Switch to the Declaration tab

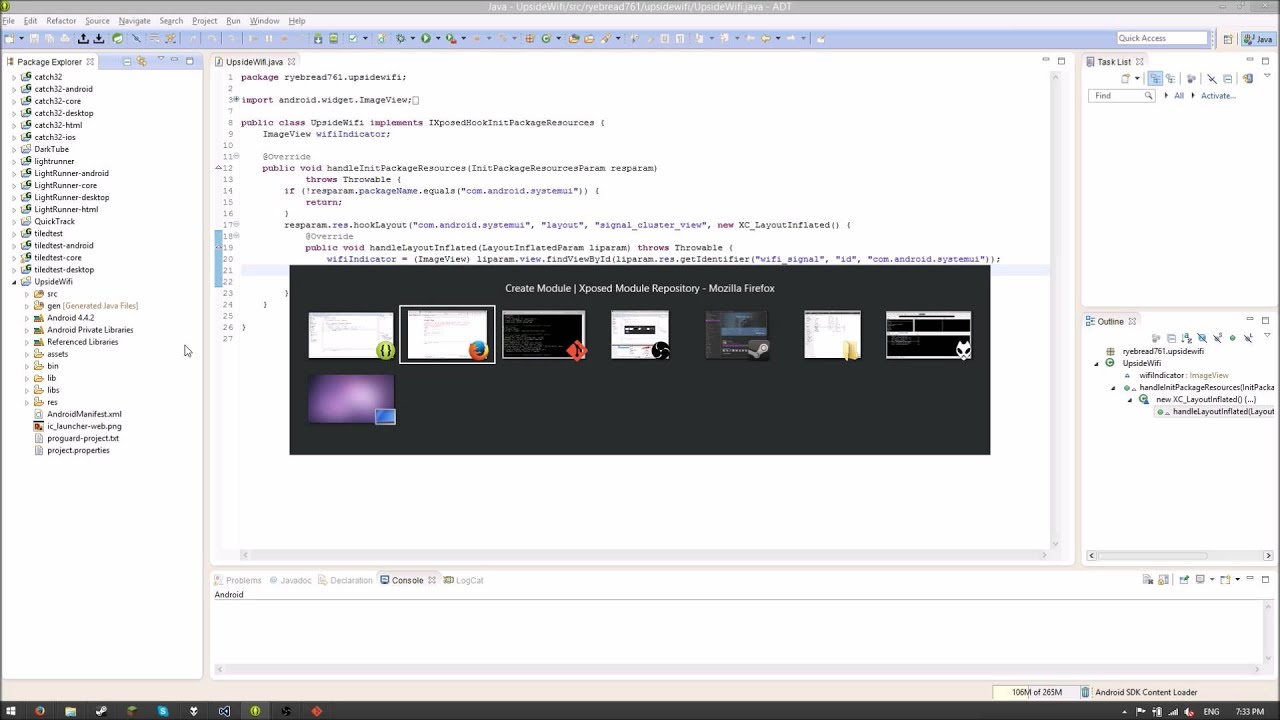[x=345, y=580]
